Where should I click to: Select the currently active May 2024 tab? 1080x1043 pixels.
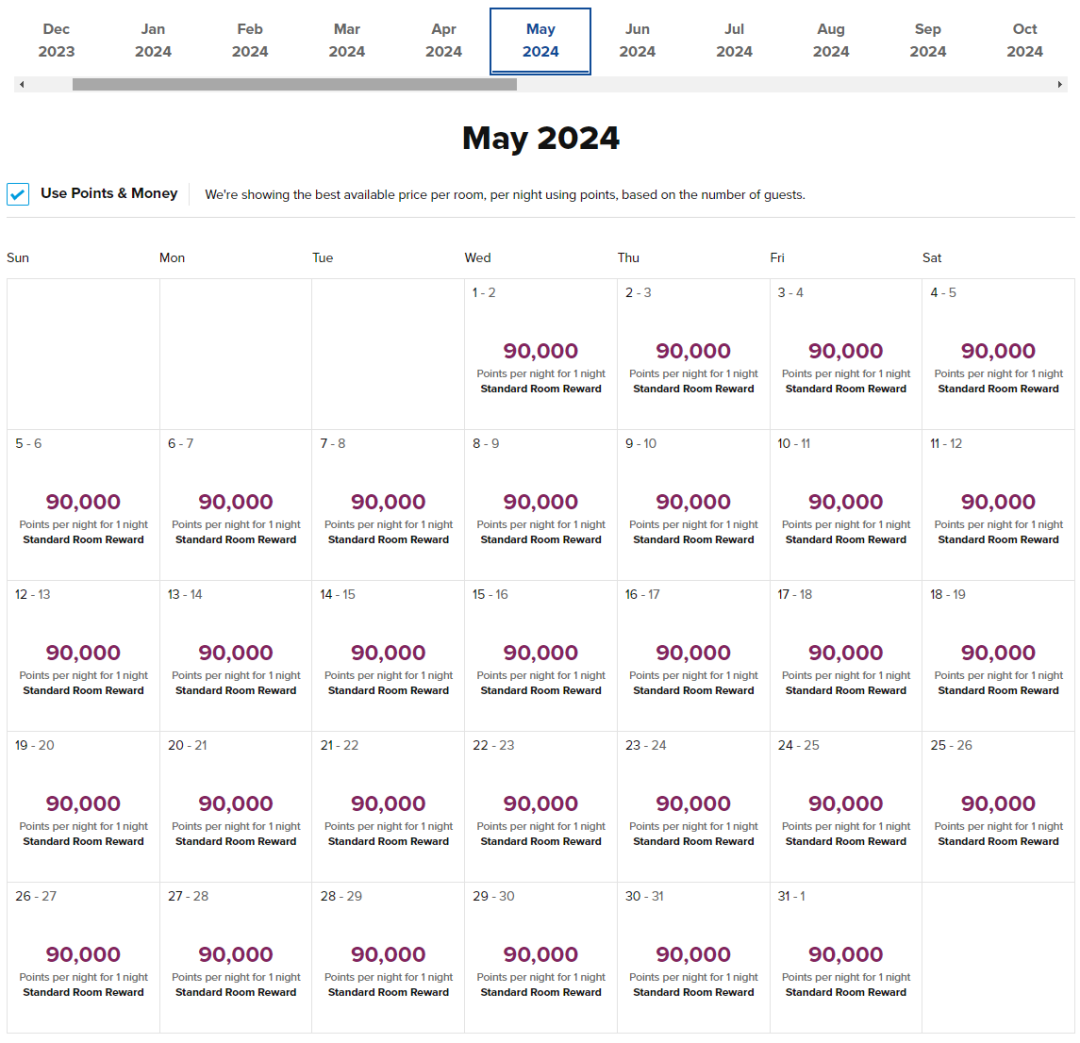coord(540,41)
